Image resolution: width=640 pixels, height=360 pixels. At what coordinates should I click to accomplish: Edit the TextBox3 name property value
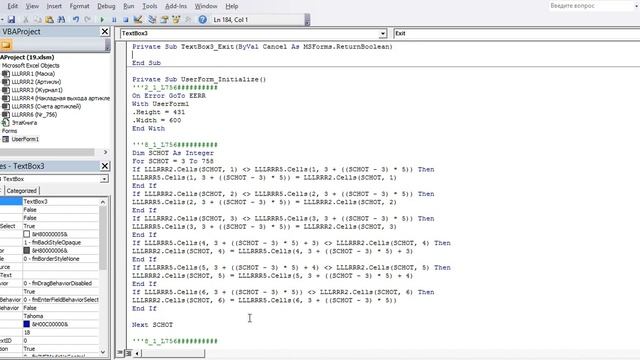[x=60, y=202]
